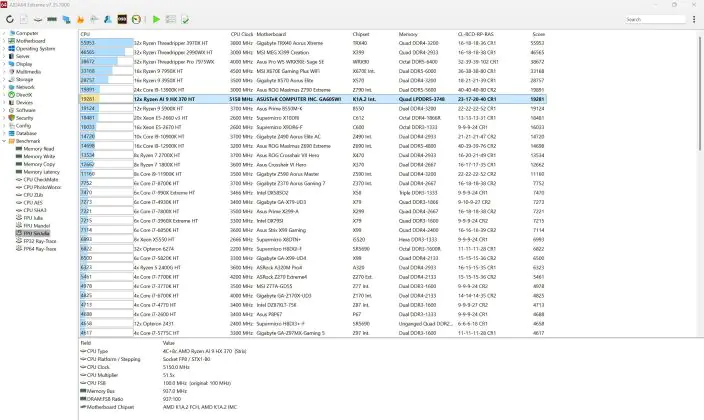This screenshot has height=420, width=704.
Task: Open the FPU Mandel benchmark
Action: pos(36,225)
